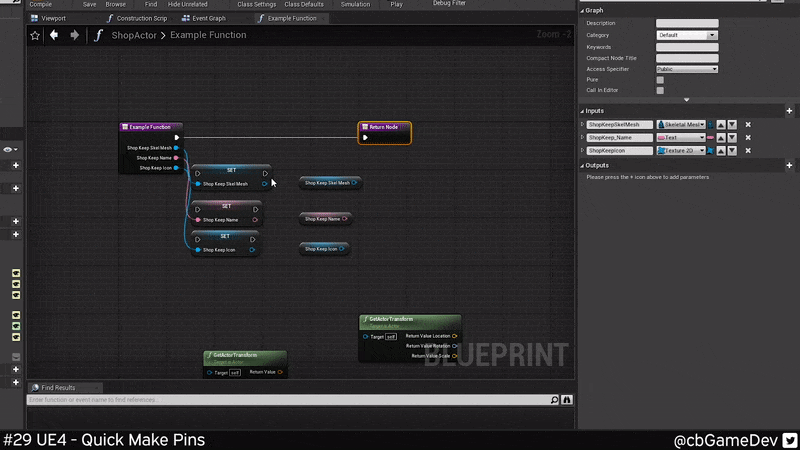Open the Access Specifier dropdown
The image size is (800, 450).
687,69
